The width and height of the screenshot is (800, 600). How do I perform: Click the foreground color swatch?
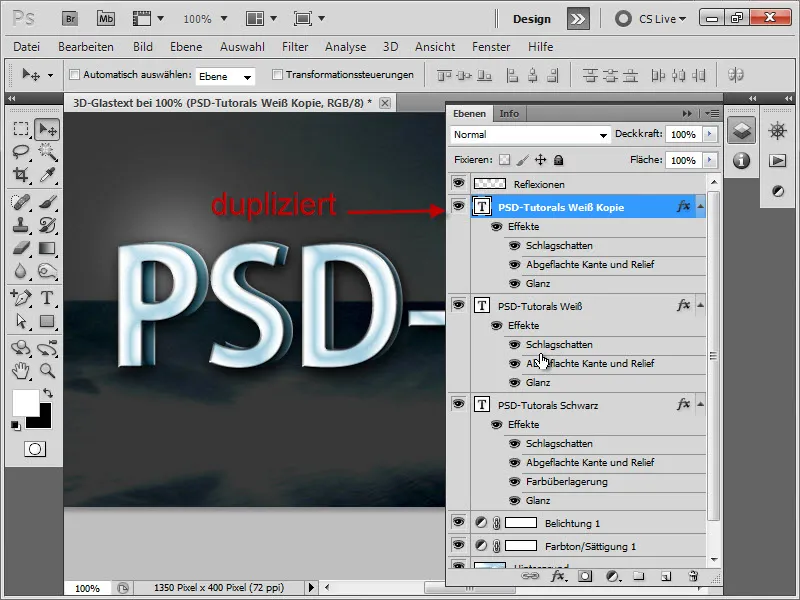26,403
